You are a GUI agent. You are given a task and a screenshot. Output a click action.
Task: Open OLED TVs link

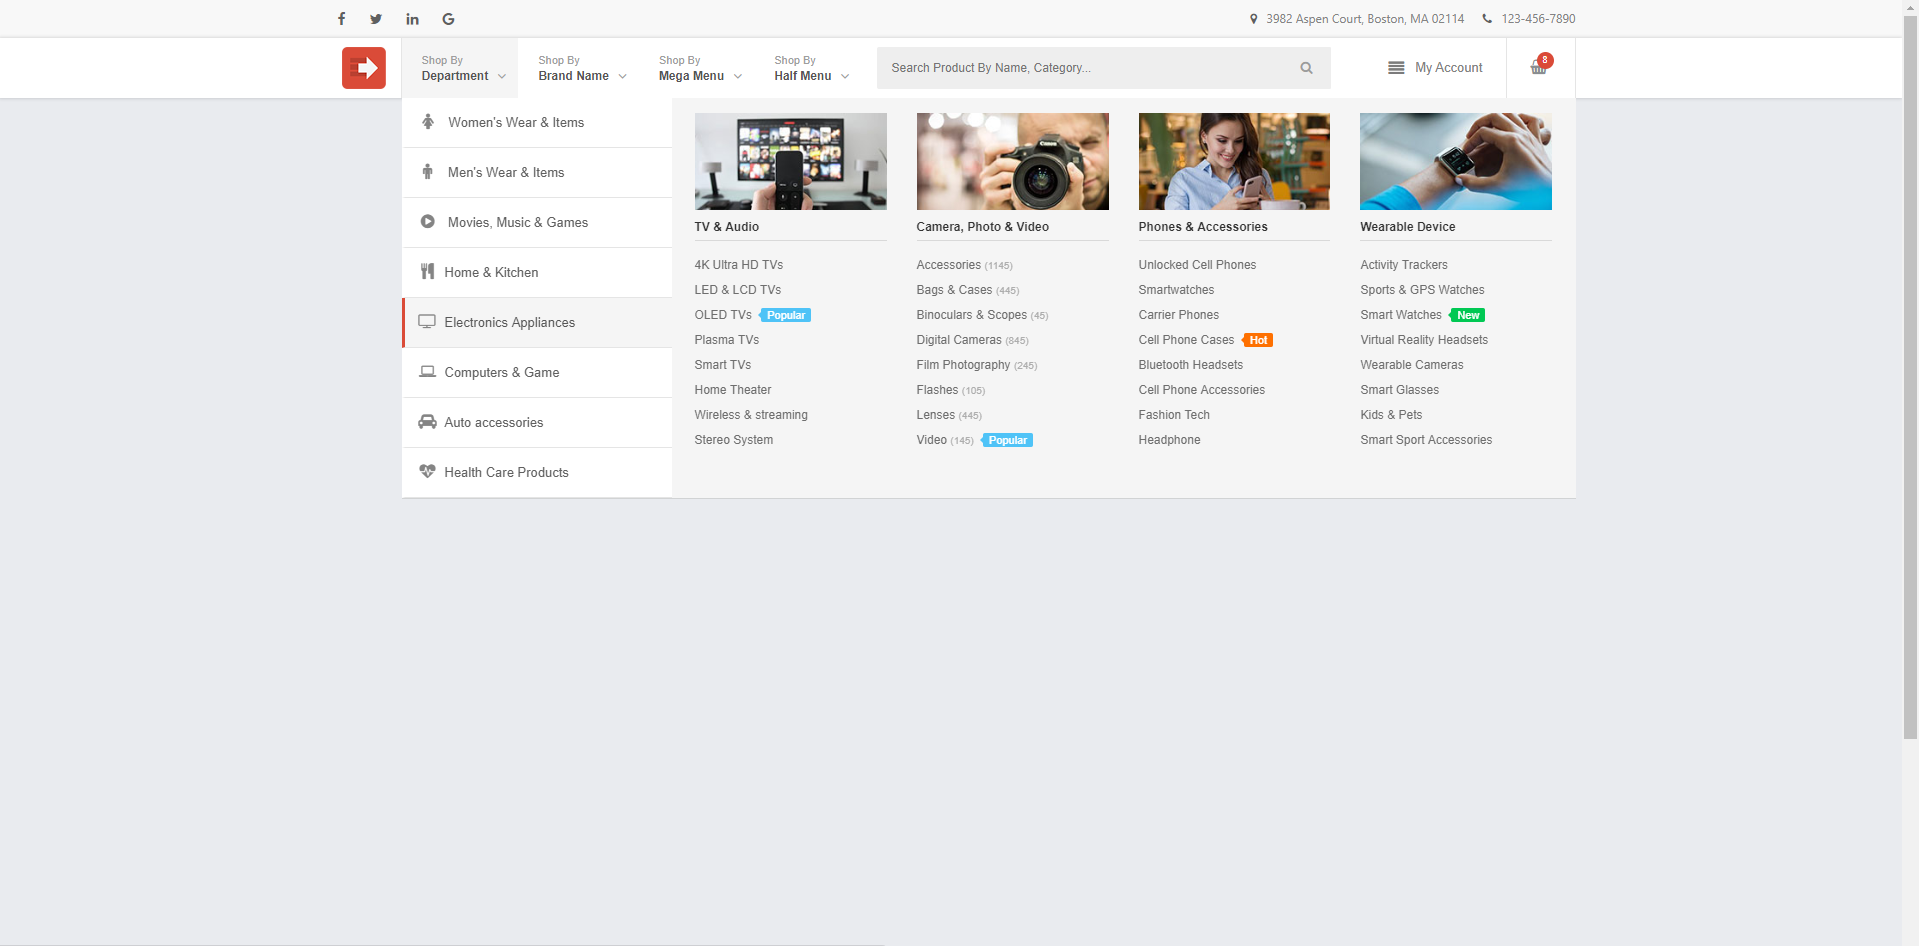[723, 315]
